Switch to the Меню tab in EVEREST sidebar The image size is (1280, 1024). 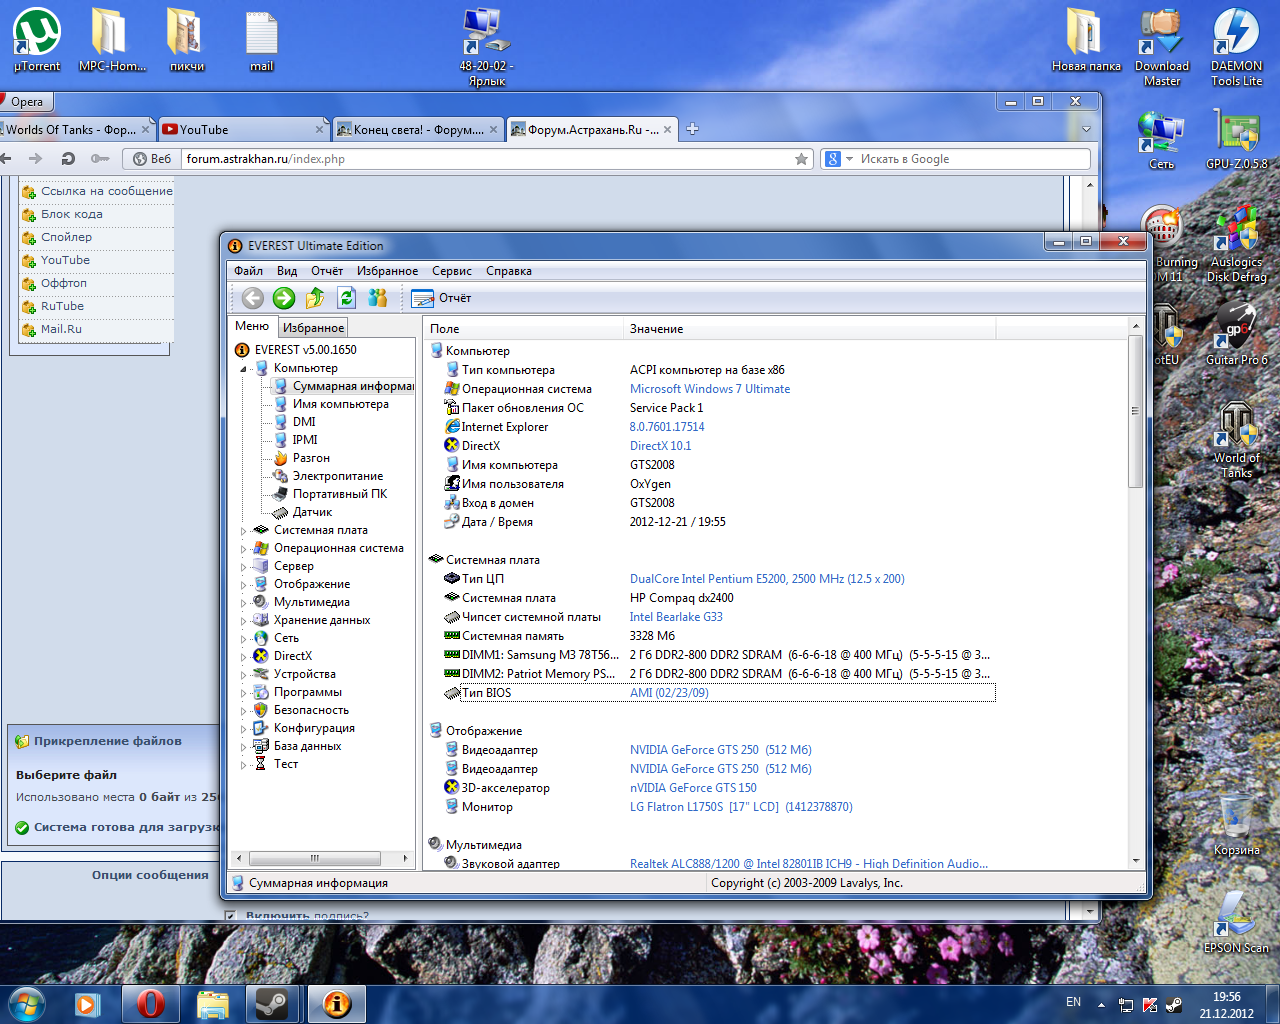point(252,326)
